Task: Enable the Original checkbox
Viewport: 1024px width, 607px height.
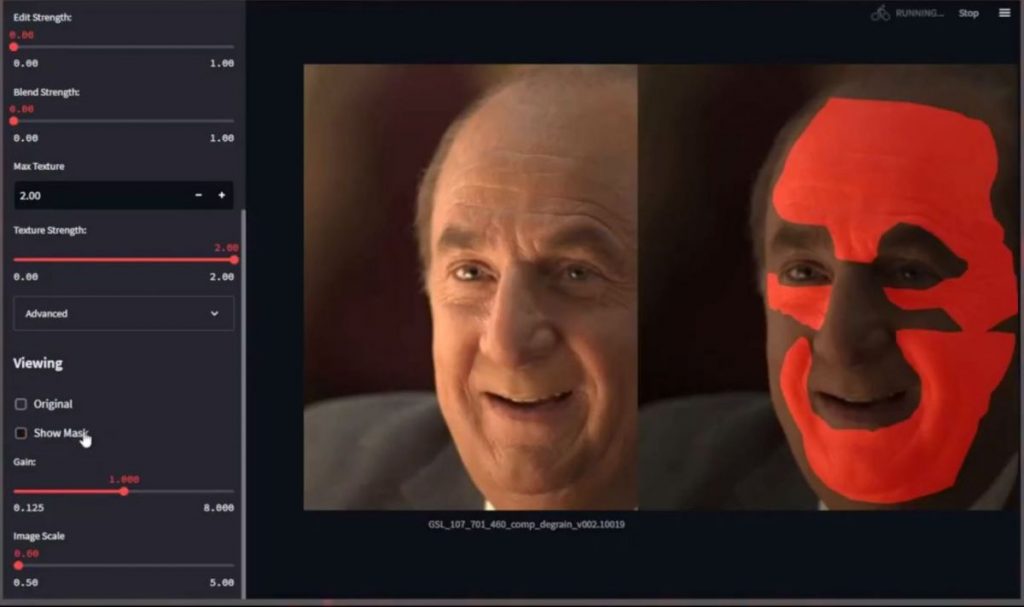Action: point(21,404)
